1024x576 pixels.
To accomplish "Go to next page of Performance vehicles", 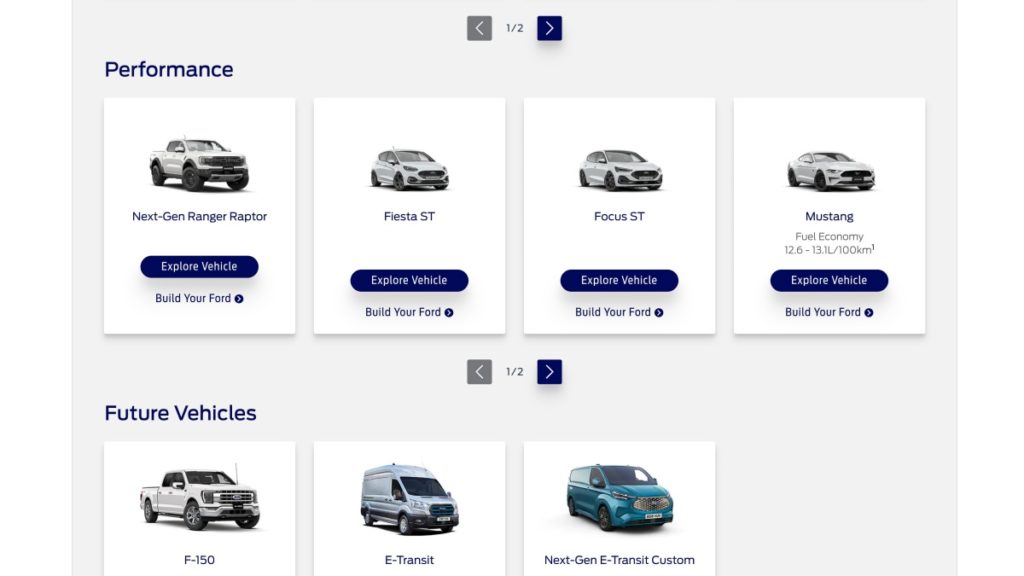I will coord(549,372).
